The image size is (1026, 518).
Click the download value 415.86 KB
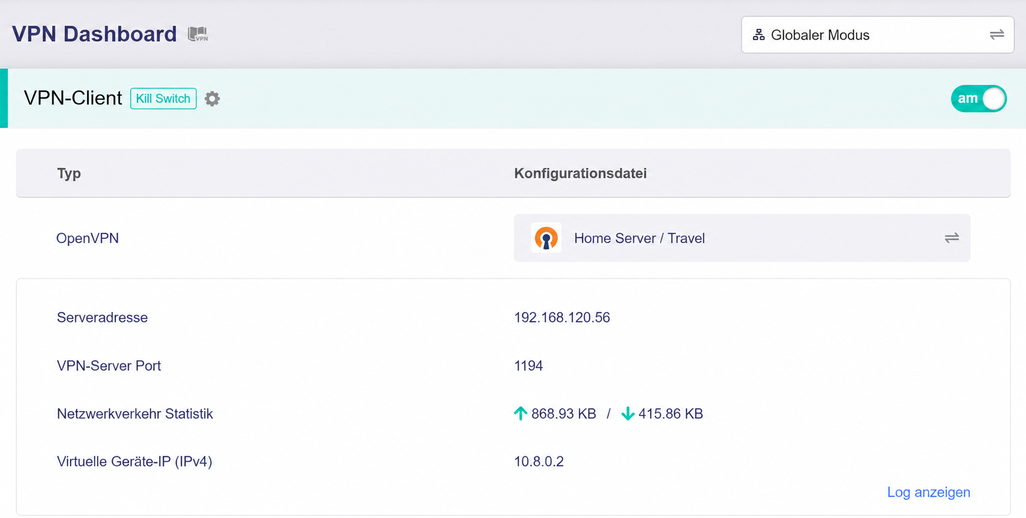click(671, 413)
